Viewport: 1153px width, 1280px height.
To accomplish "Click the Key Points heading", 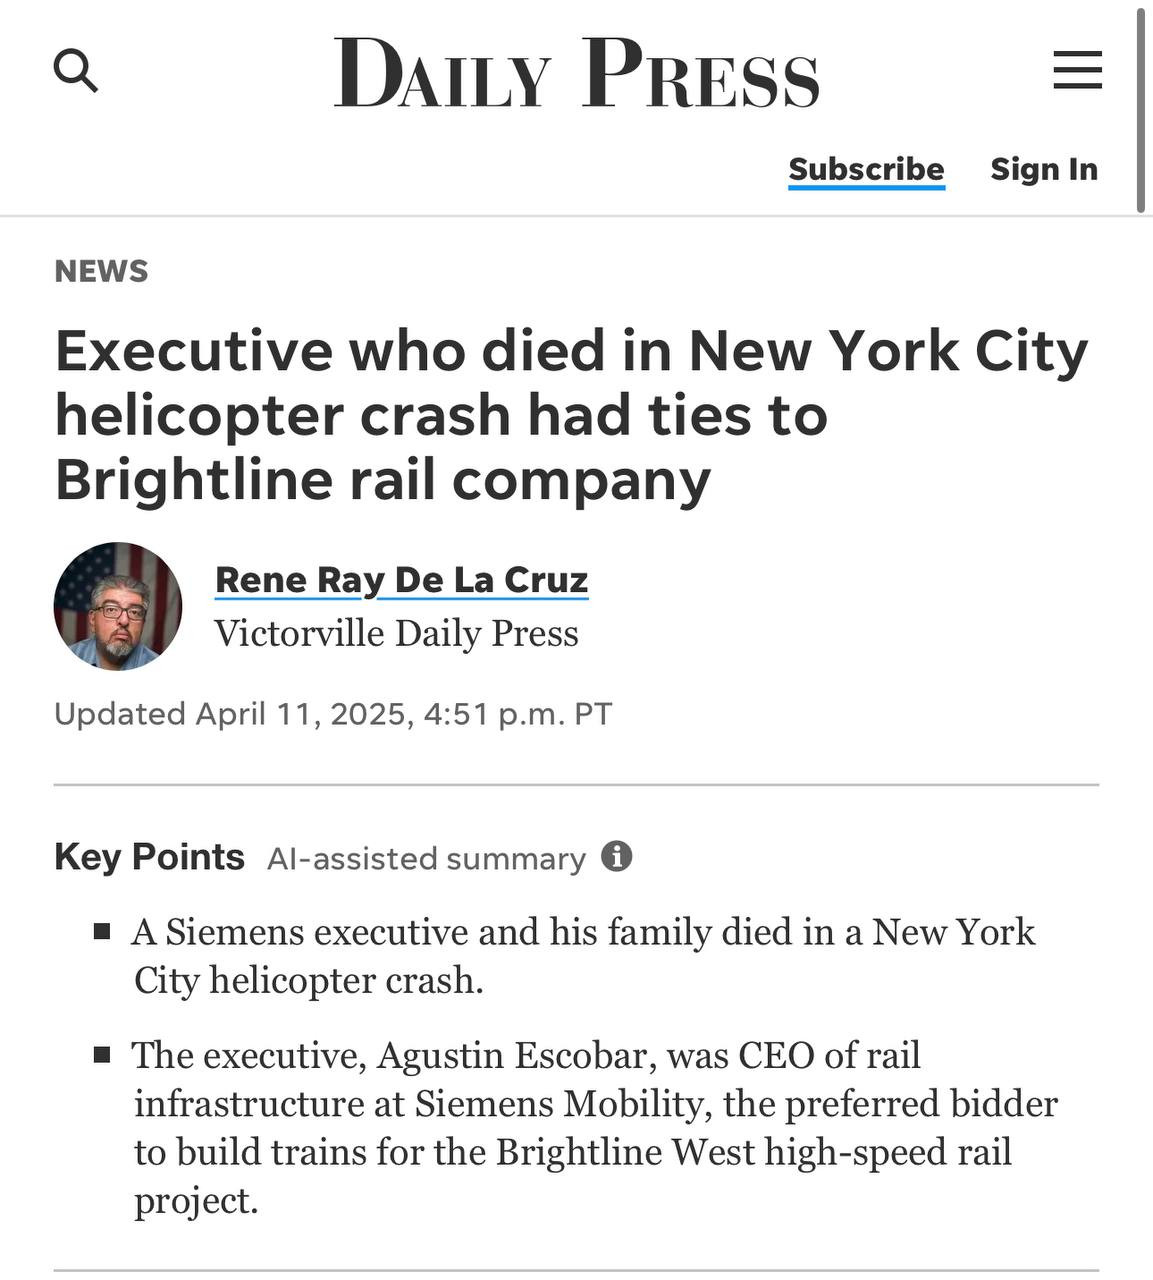I will [149, 857].
